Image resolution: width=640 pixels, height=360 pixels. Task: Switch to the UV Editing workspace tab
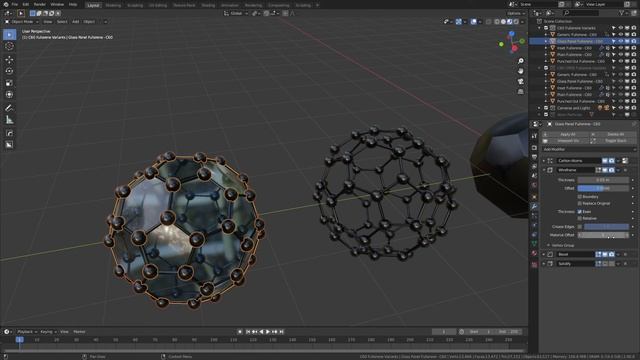(x=158, y=5)
